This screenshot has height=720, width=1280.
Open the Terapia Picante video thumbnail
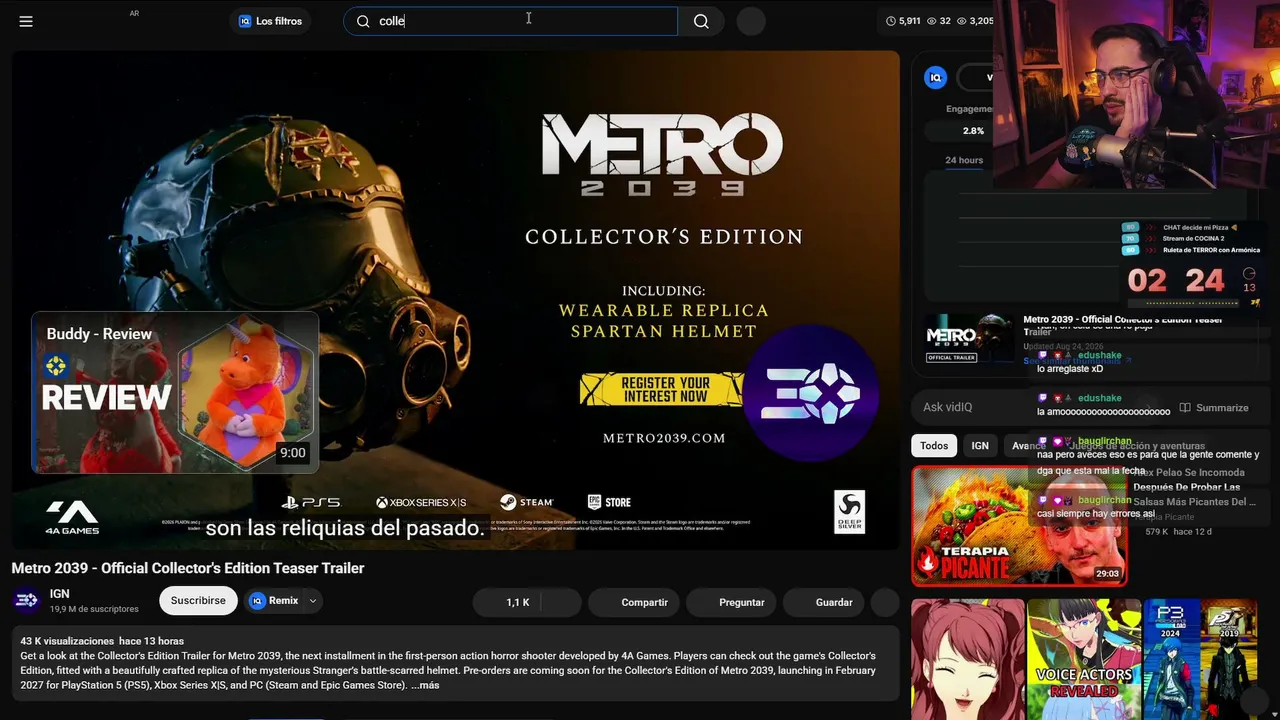[1019, 526]
